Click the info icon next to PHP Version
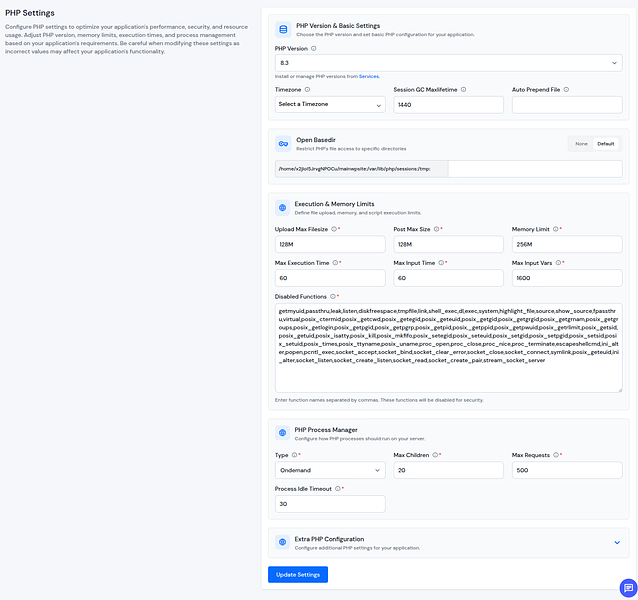This screenshot has height=600, width=638. (x=314, y=48)
